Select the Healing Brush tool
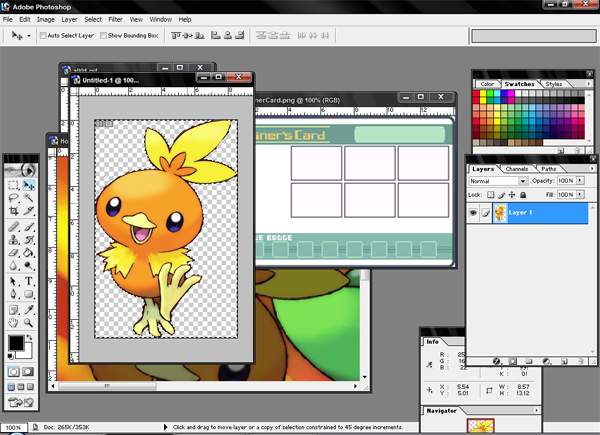600x435 pixels. [14, 227]
